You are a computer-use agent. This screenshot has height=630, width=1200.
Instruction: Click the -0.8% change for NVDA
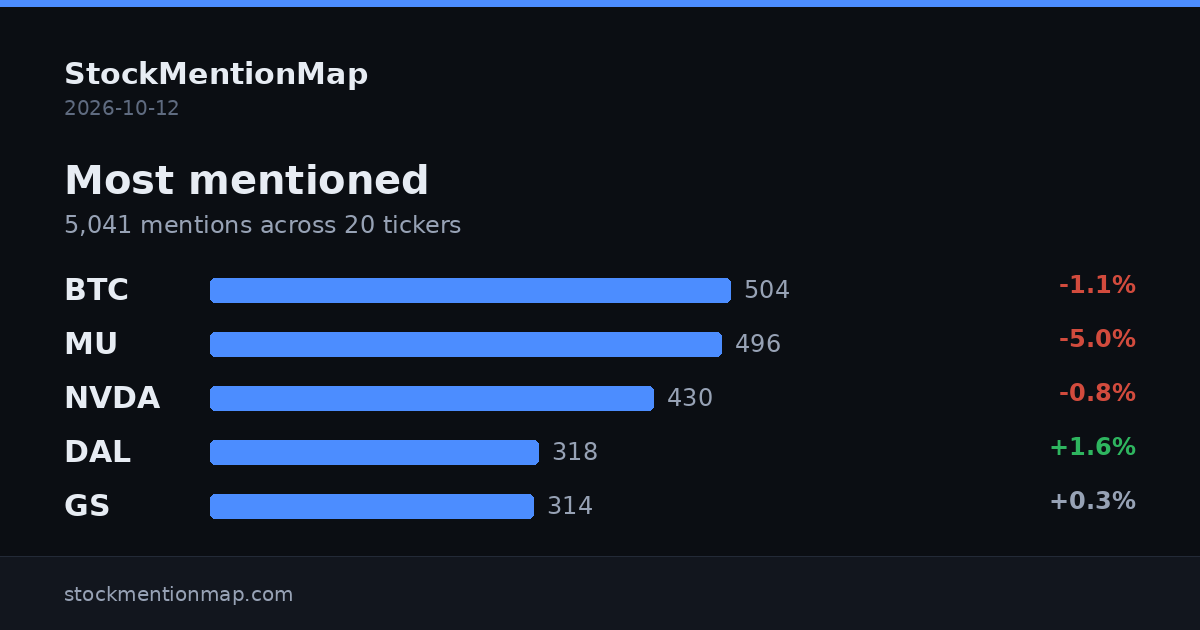[1097, 393]
